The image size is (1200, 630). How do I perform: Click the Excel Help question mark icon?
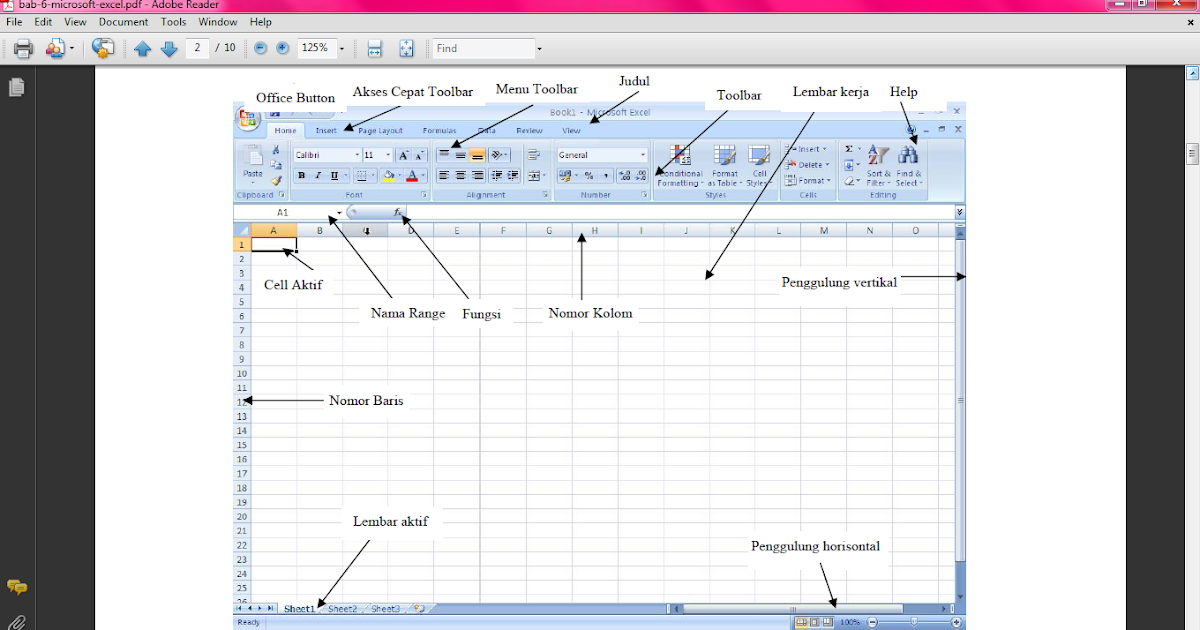point(911,130)
